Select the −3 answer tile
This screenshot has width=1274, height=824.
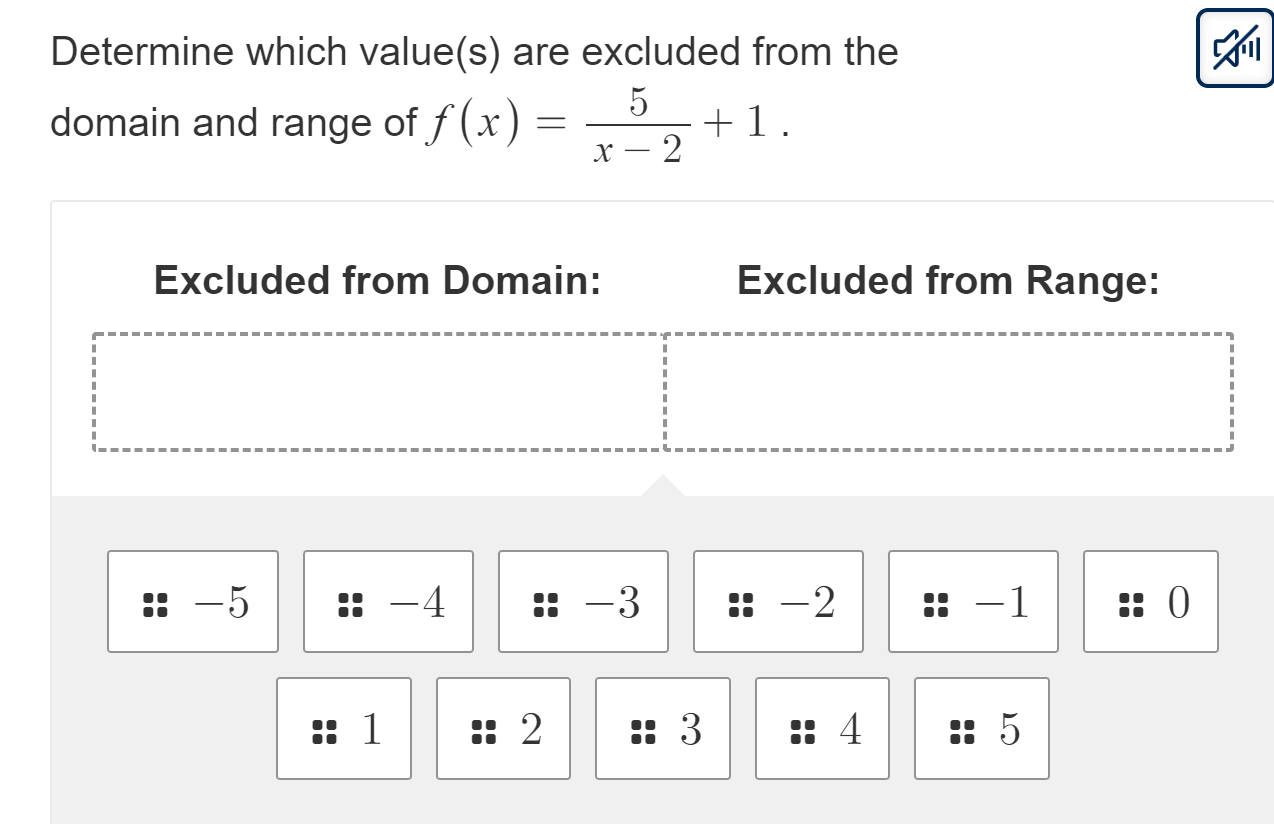pyautogui.click(x=582, y=602)
